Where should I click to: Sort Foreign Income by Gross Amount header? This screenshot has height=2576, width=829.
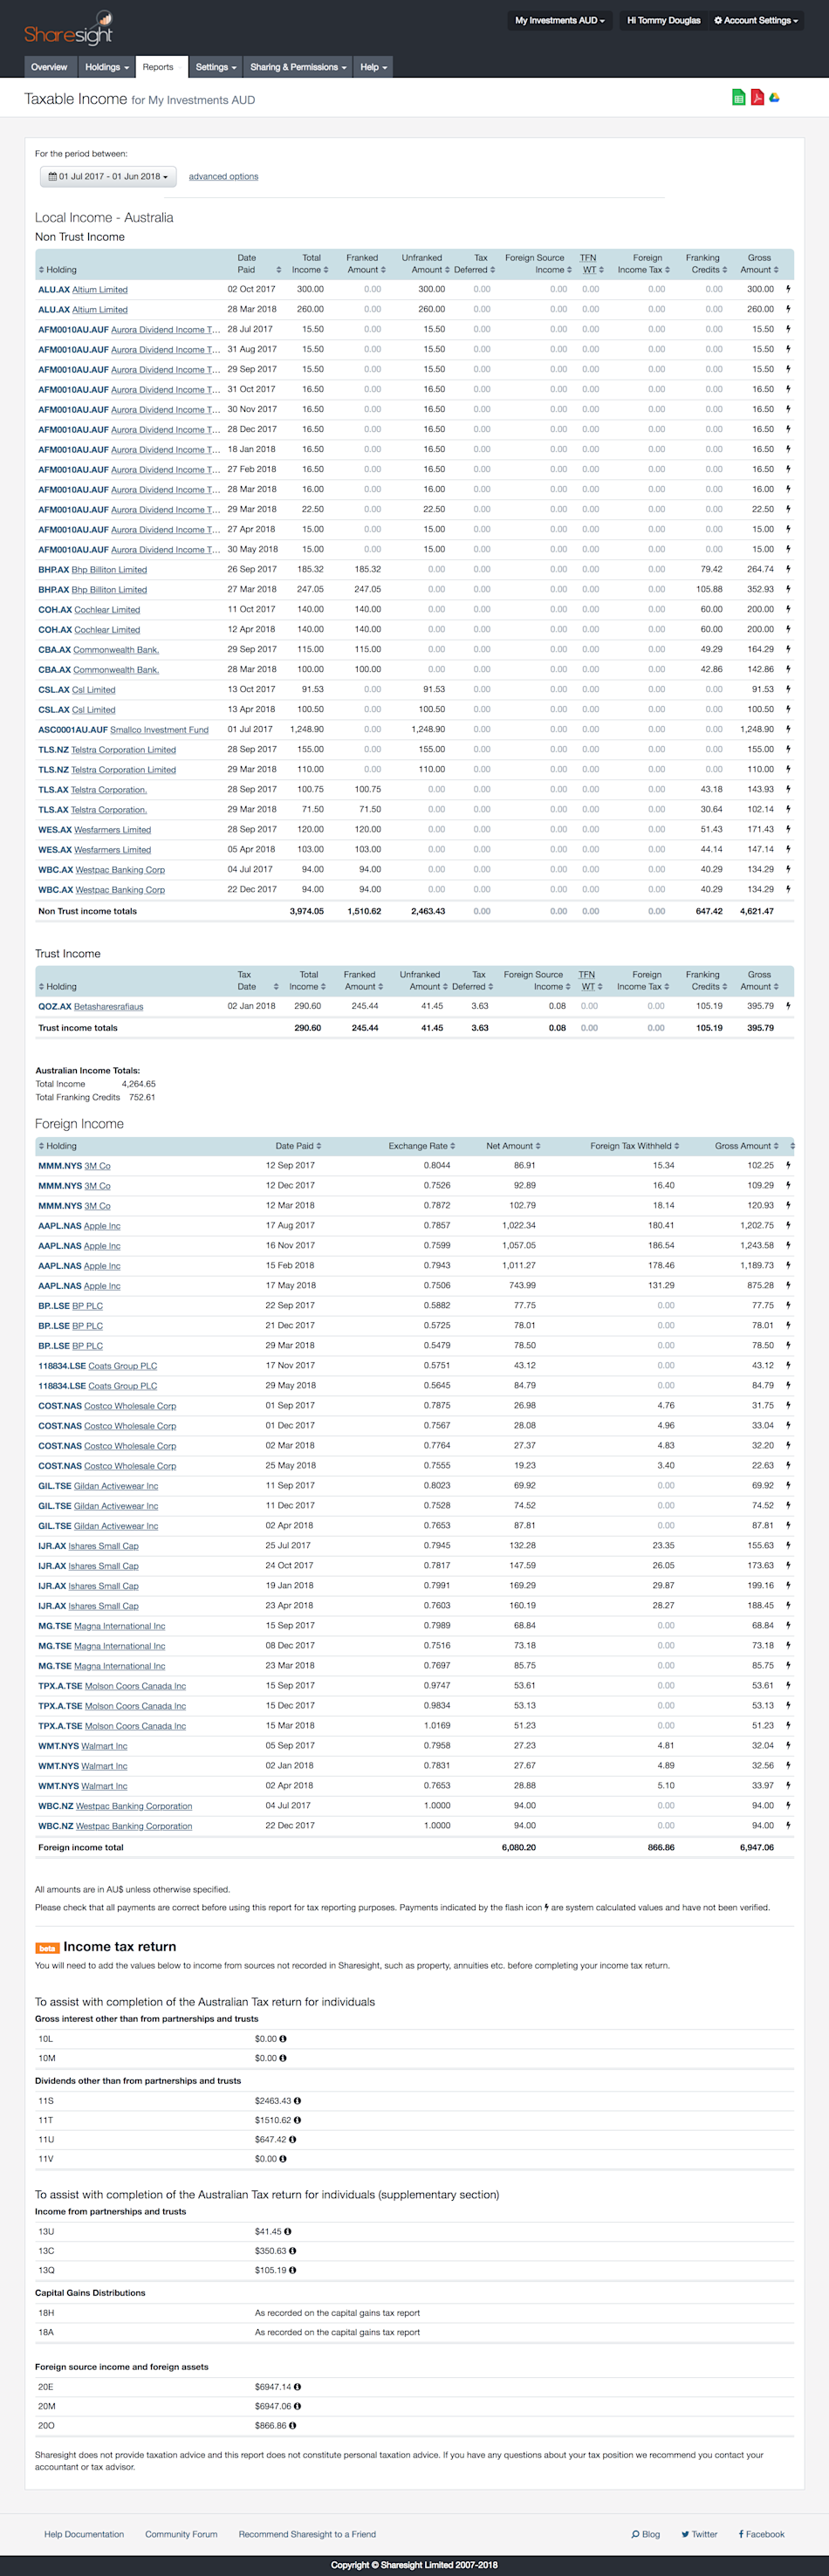pos(746,1146)
